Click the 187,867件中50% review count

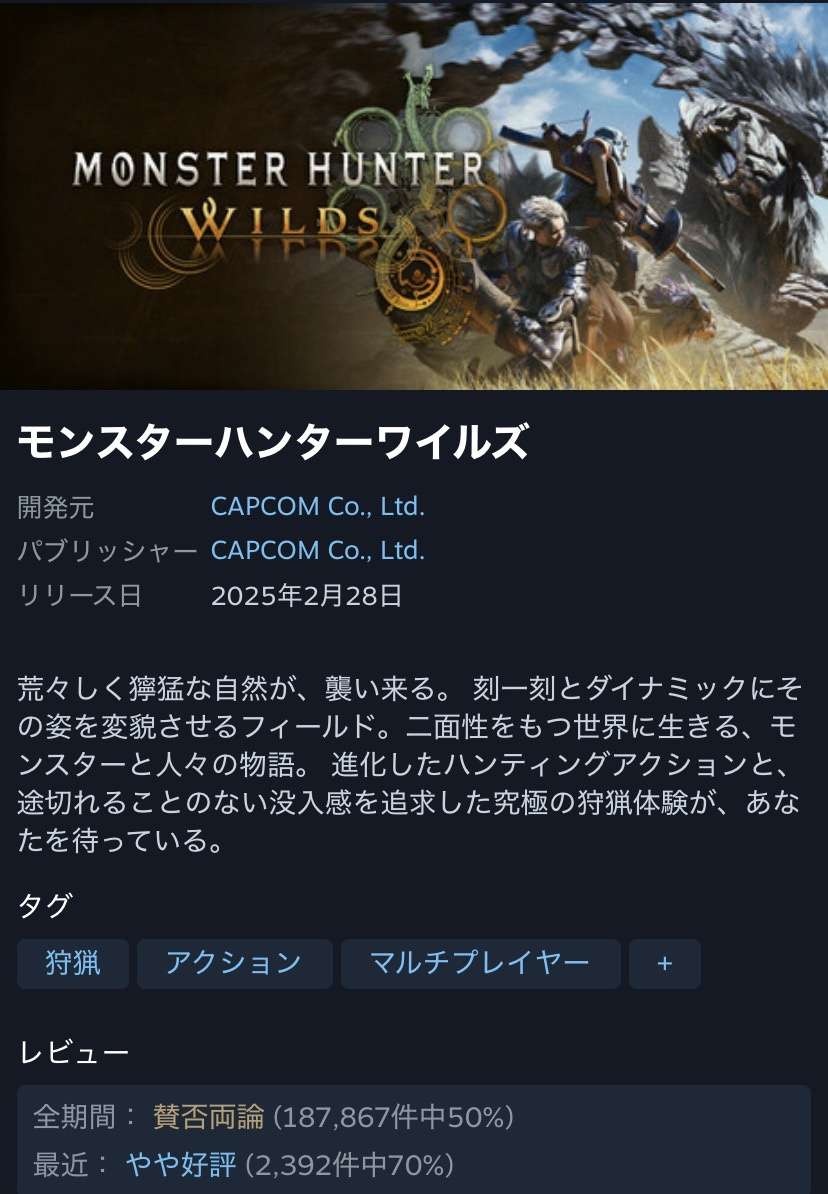click(x=393, y=1117)
